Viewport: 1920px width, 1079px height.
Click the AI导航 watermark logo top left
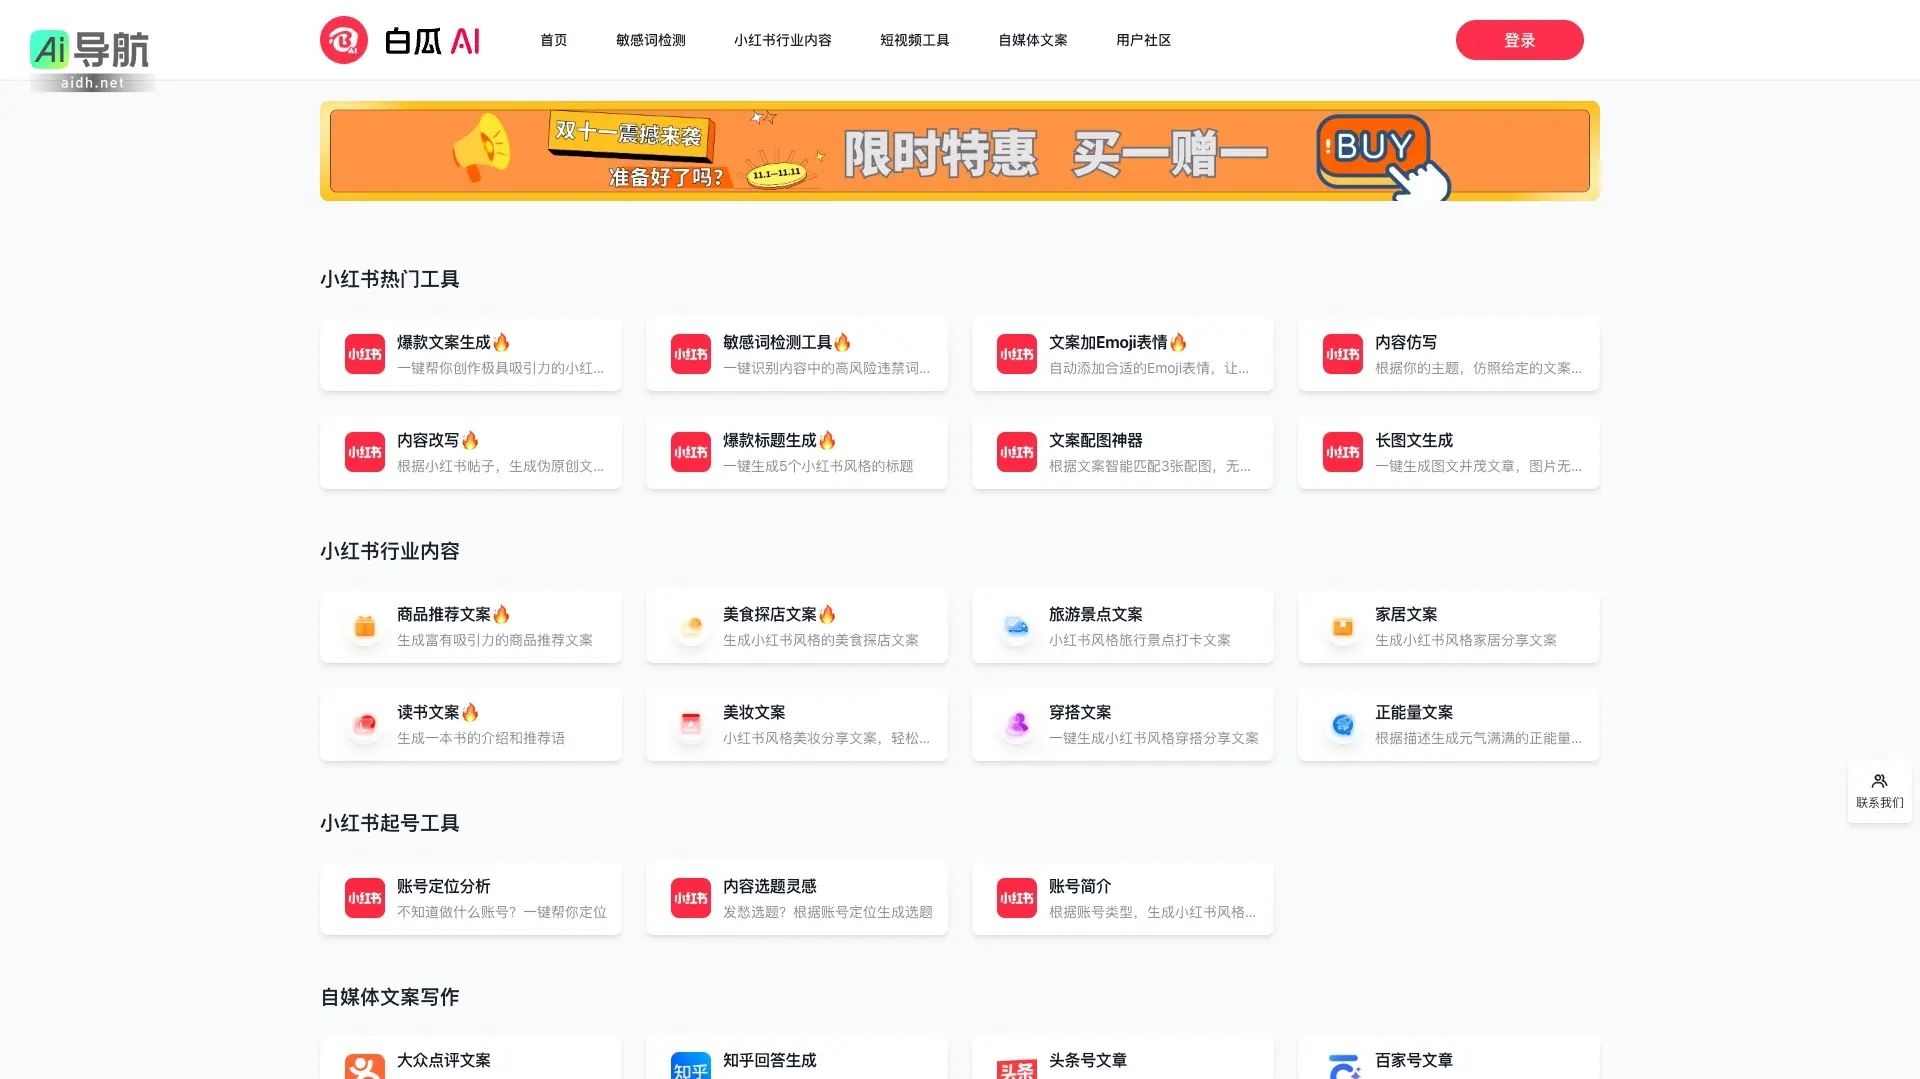(90, 50)
